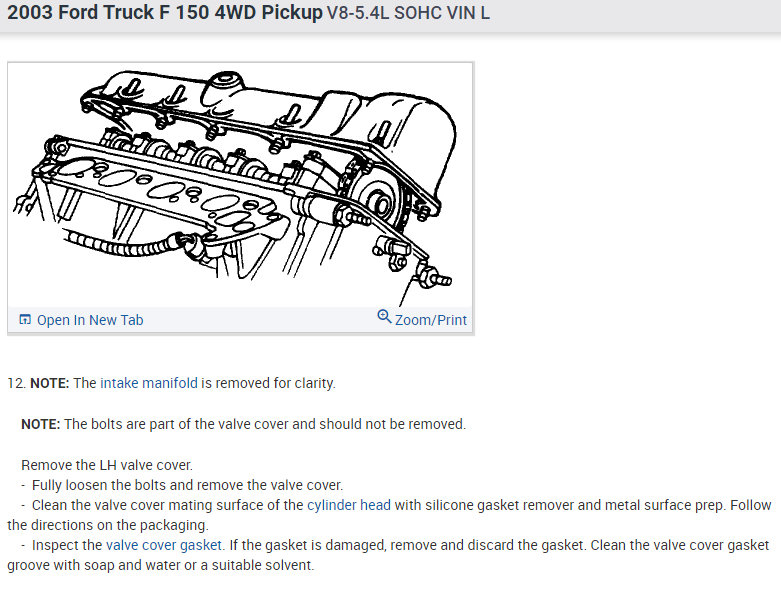Viewport: 781px width, 593px height.
Task: Click the engine diagram image
Action: [240, 185]
